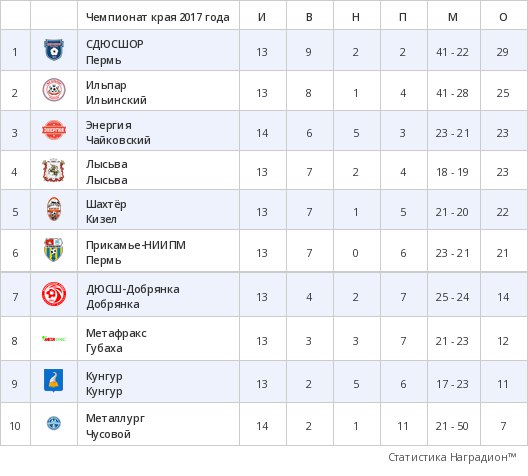Click the 41 - 22 goals cell
The width and height of the screenshot is (528, 476).
[452, 52]
